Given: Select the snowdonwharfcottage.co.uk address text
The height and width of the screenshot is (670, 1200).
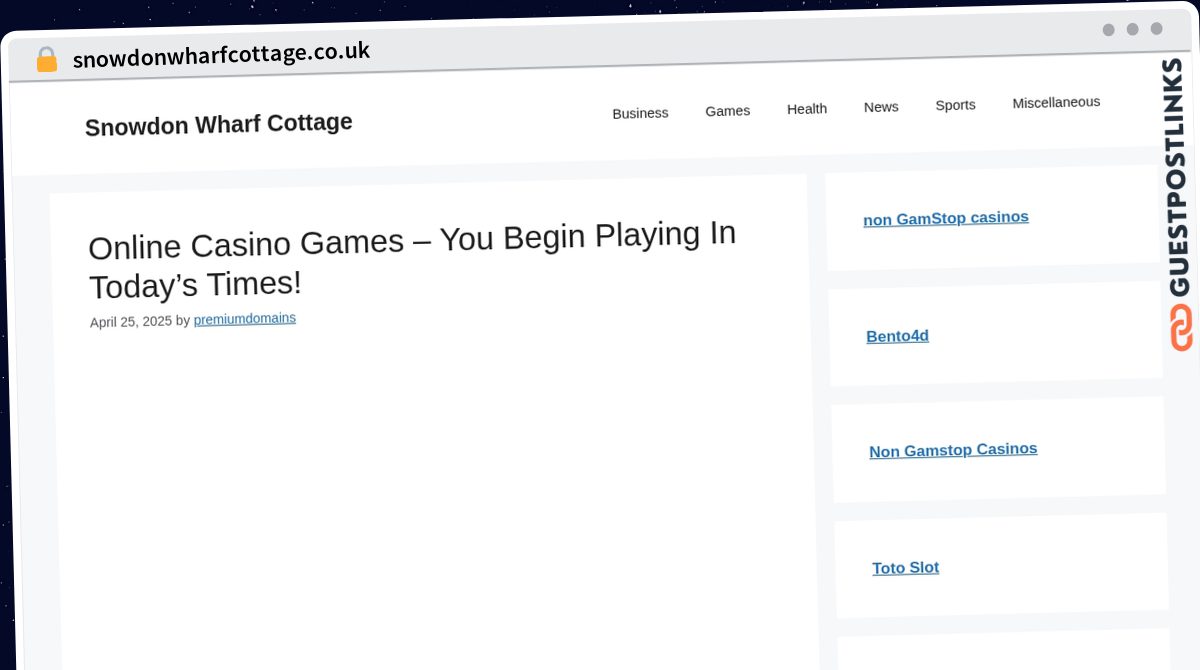Looking at the screenshot, I should [221, 54].
